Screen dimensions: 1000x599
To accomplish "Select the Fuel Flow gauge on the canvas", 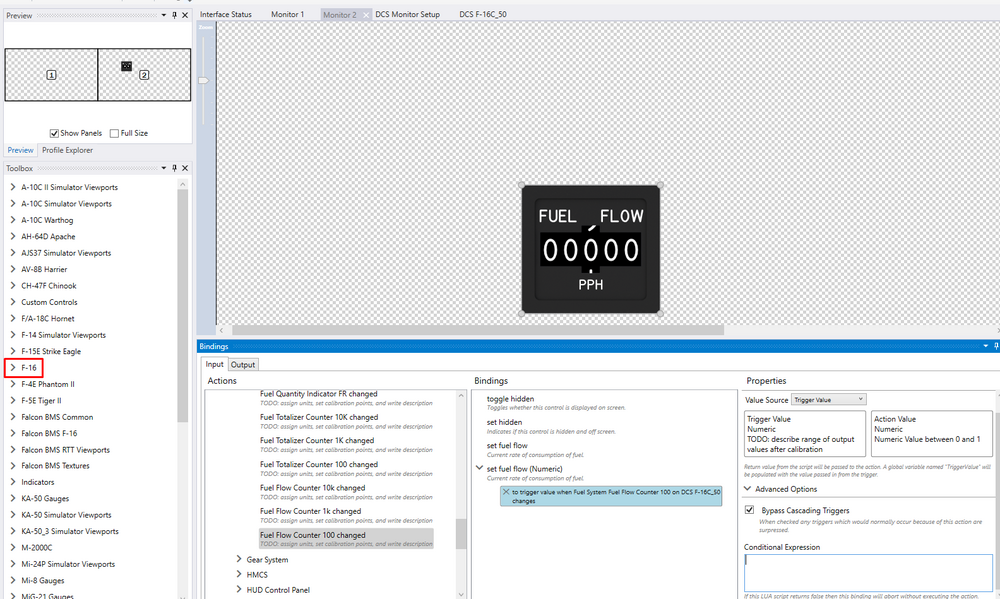I will coord(590,249).
